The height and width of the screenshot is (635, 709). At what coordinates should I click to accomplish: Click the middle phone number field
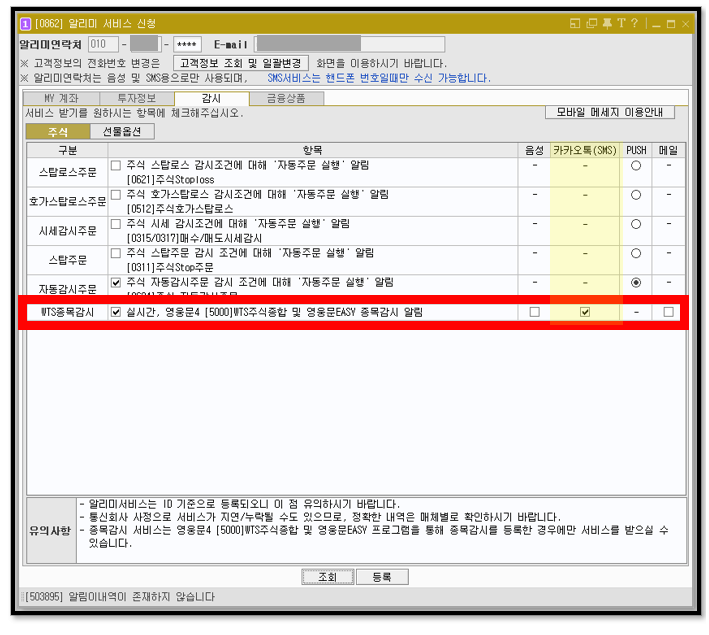click(x=145, y=44)
